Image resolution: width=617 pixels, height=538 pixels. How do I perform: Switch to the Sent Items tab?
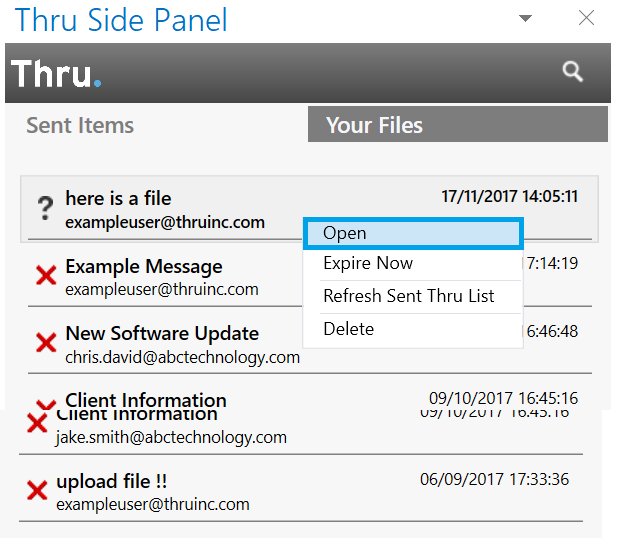click(x=80, y=126)
